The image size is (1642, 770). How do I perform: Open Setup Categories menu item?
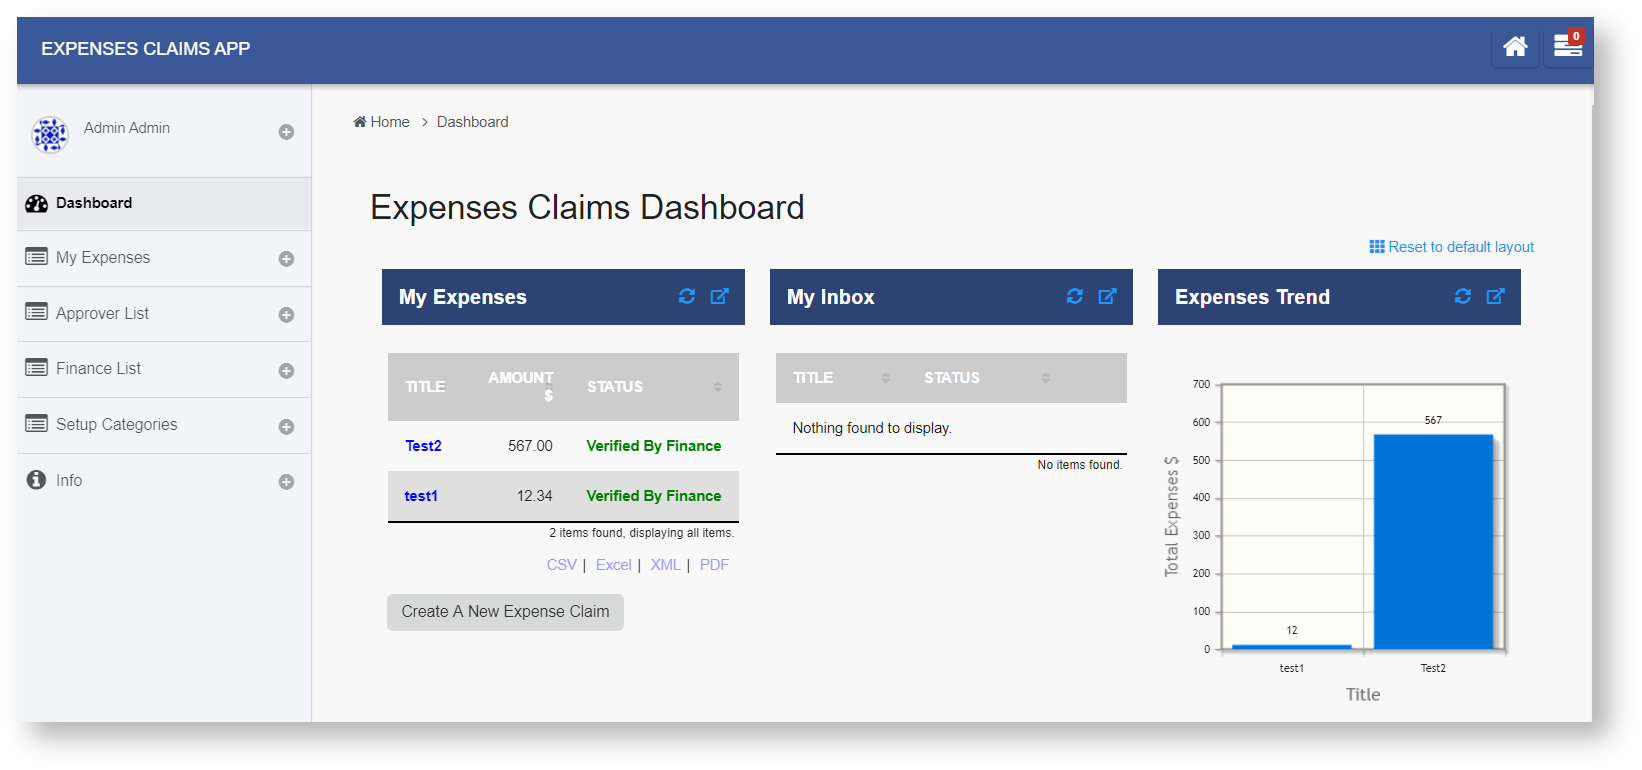(164, 425)
